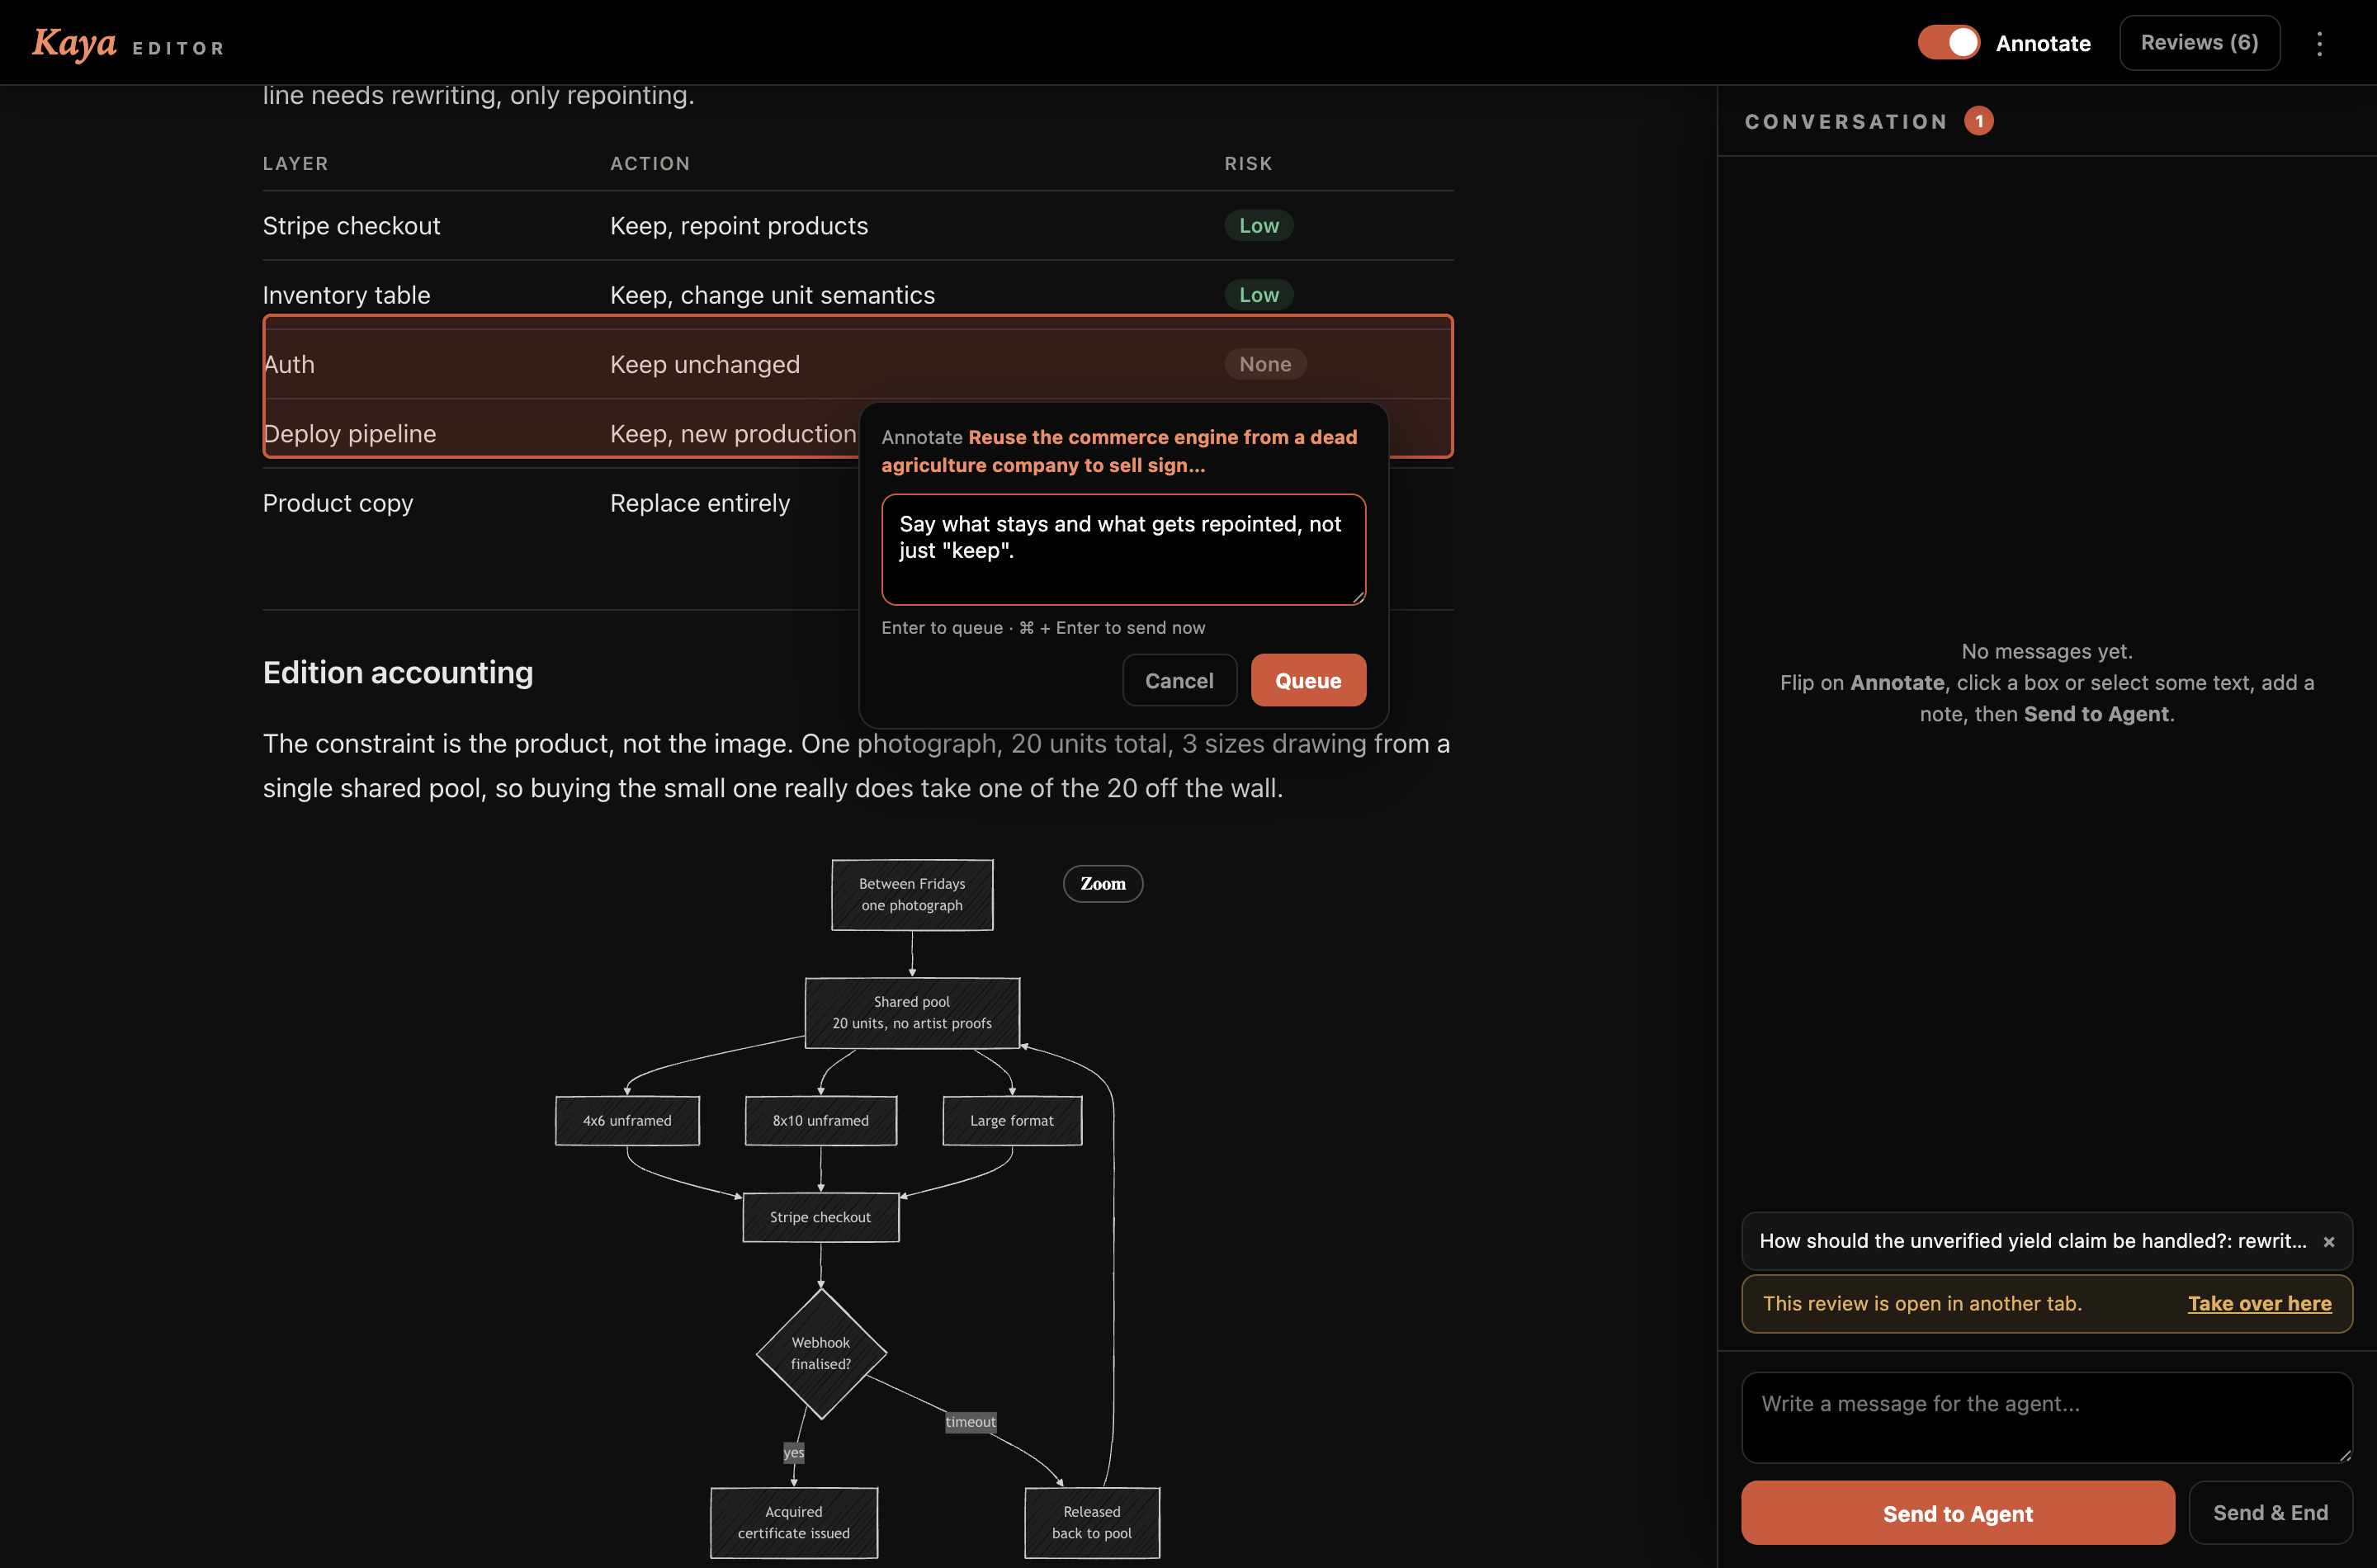Click the Low risk badge for Inventory table

tap(1259, 295)
